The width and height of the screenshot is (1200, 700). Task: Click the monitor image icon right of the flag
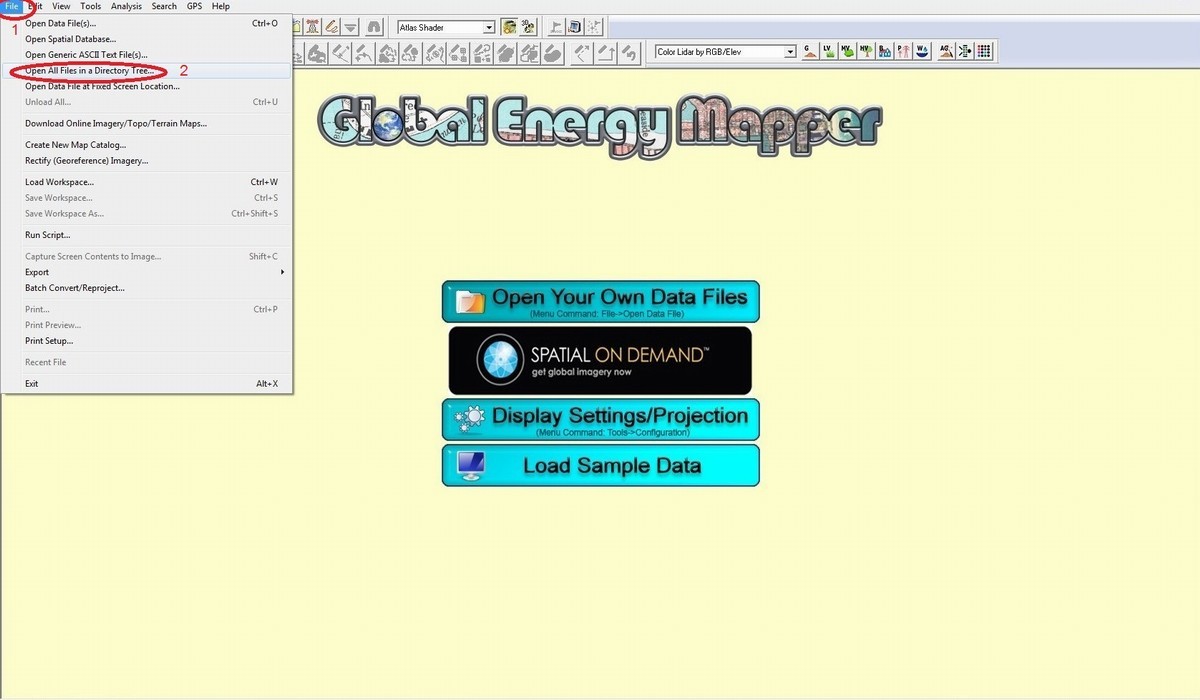tap(575, 27)
